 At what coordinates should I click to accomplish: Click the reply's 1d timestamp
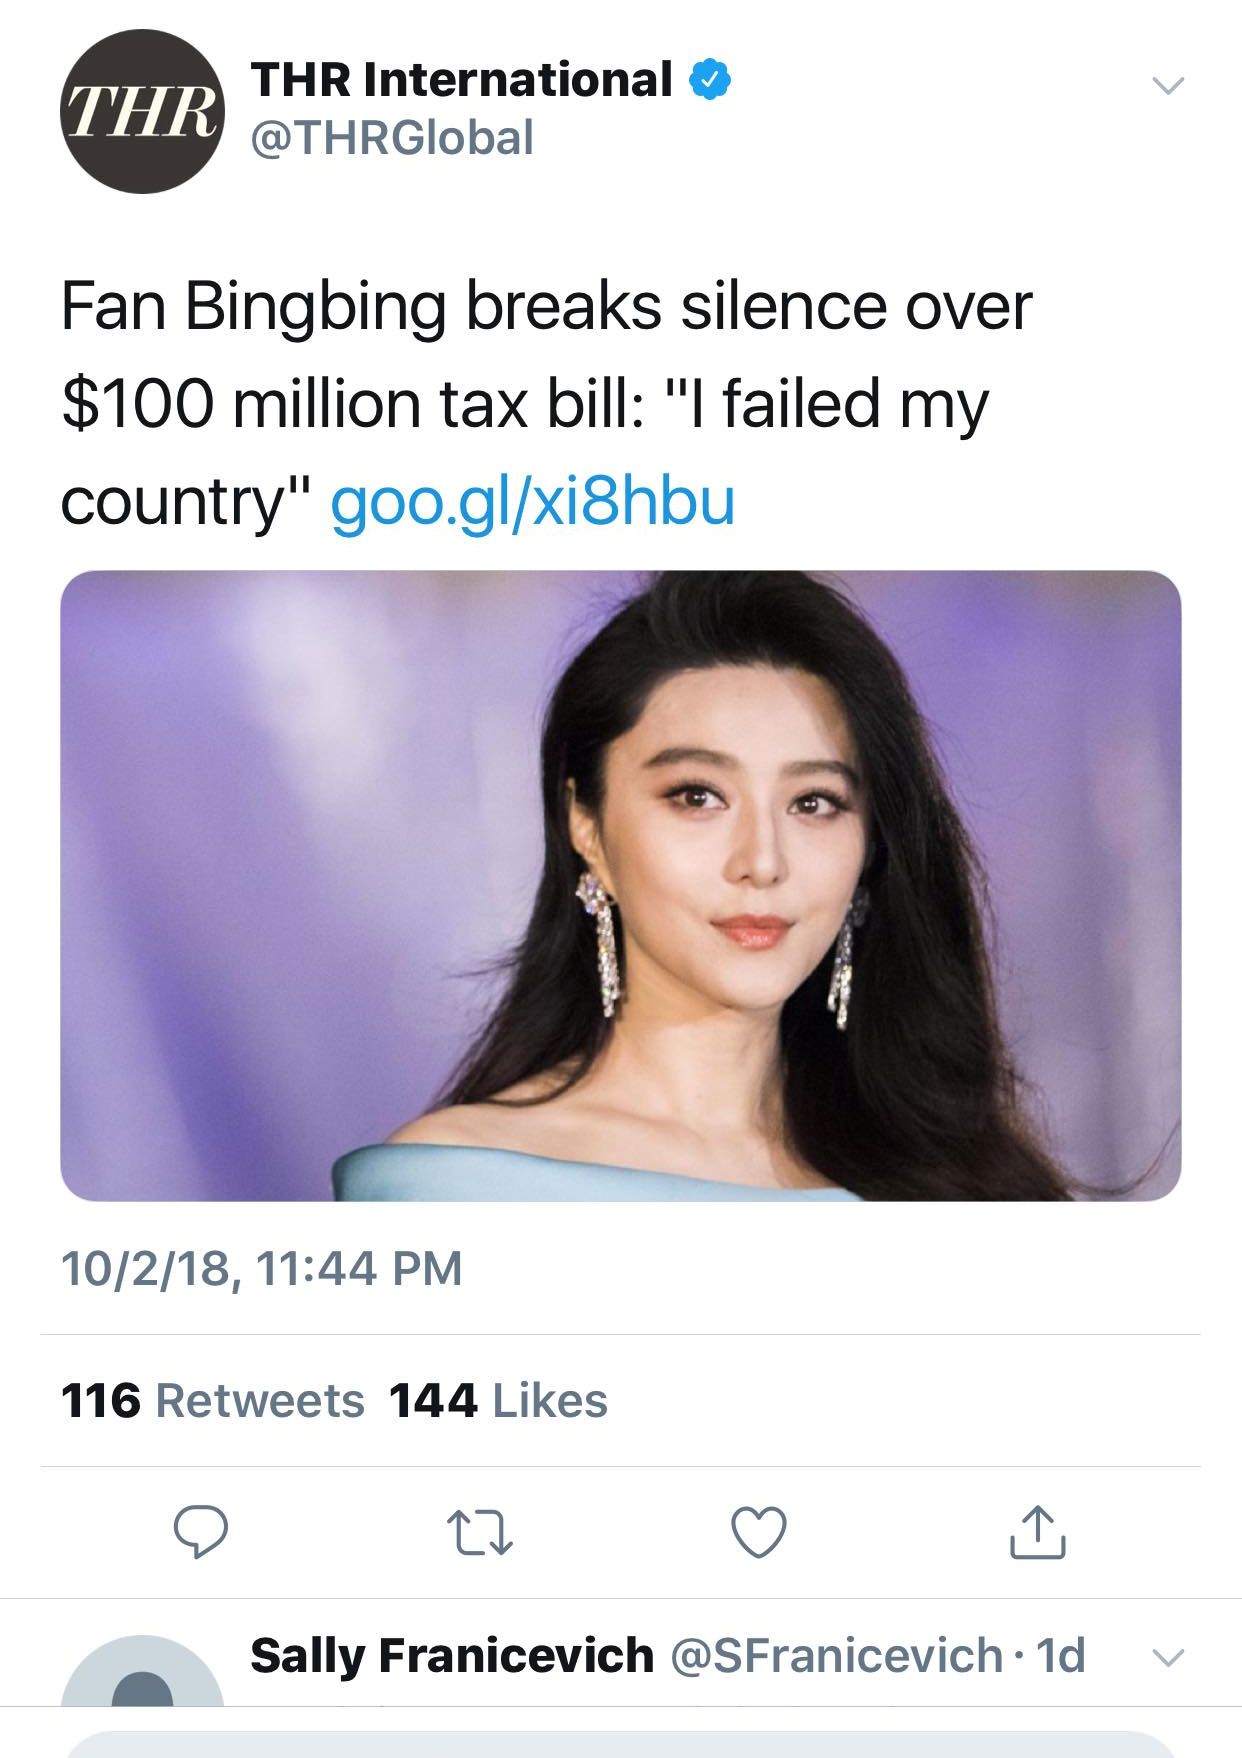pos(1060,1655)
